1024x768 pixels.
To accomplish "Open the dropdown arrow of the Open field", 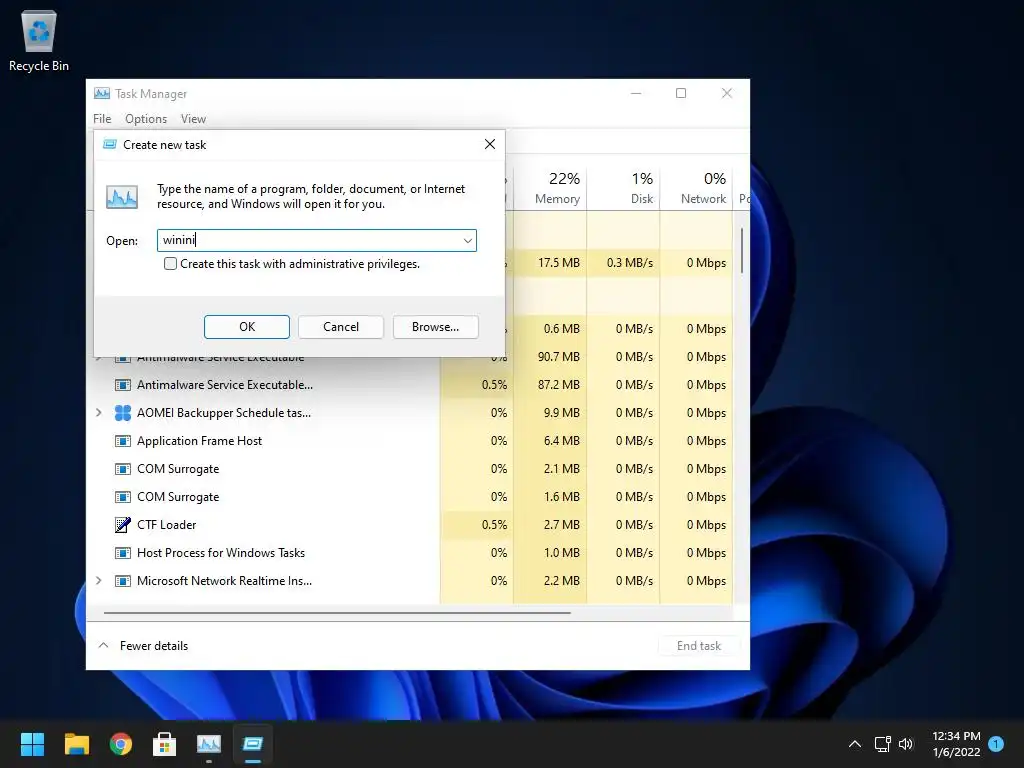I will (x=468, y=240).
